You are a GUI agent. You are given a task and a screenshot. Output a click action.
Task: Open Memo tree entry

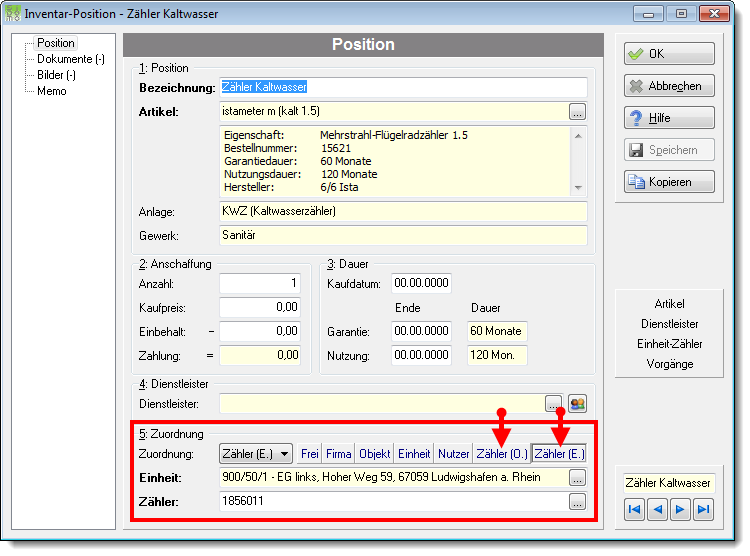pos(52,91)
